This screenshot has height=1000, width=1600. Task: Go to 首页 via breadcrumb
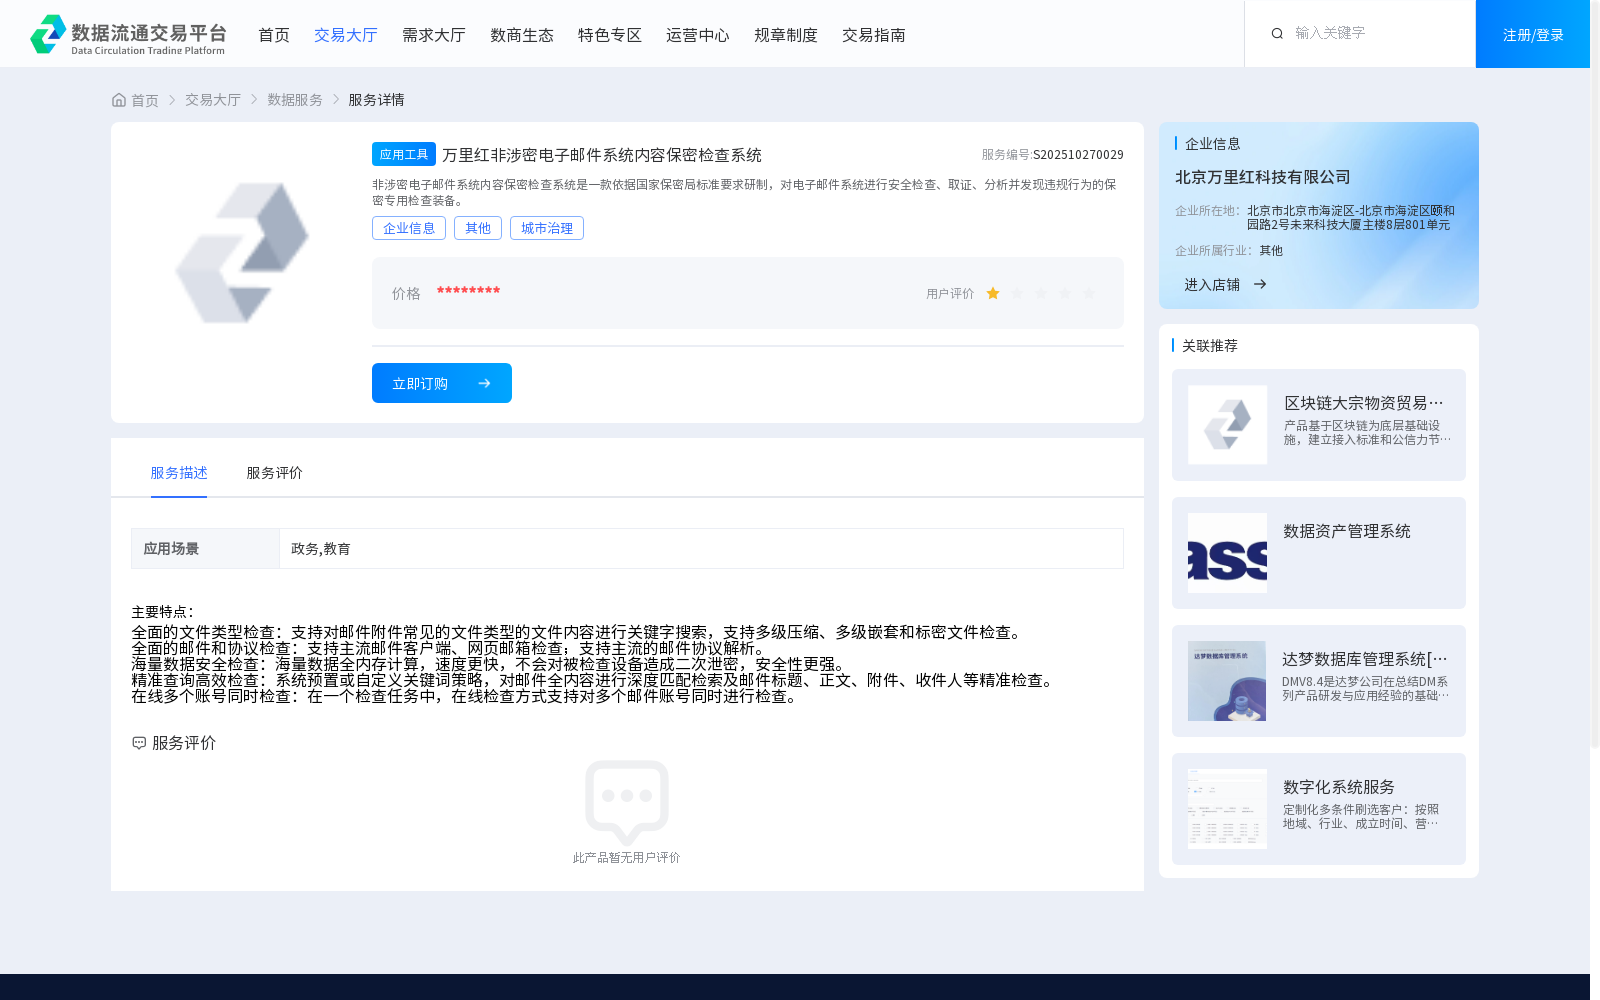145,100
